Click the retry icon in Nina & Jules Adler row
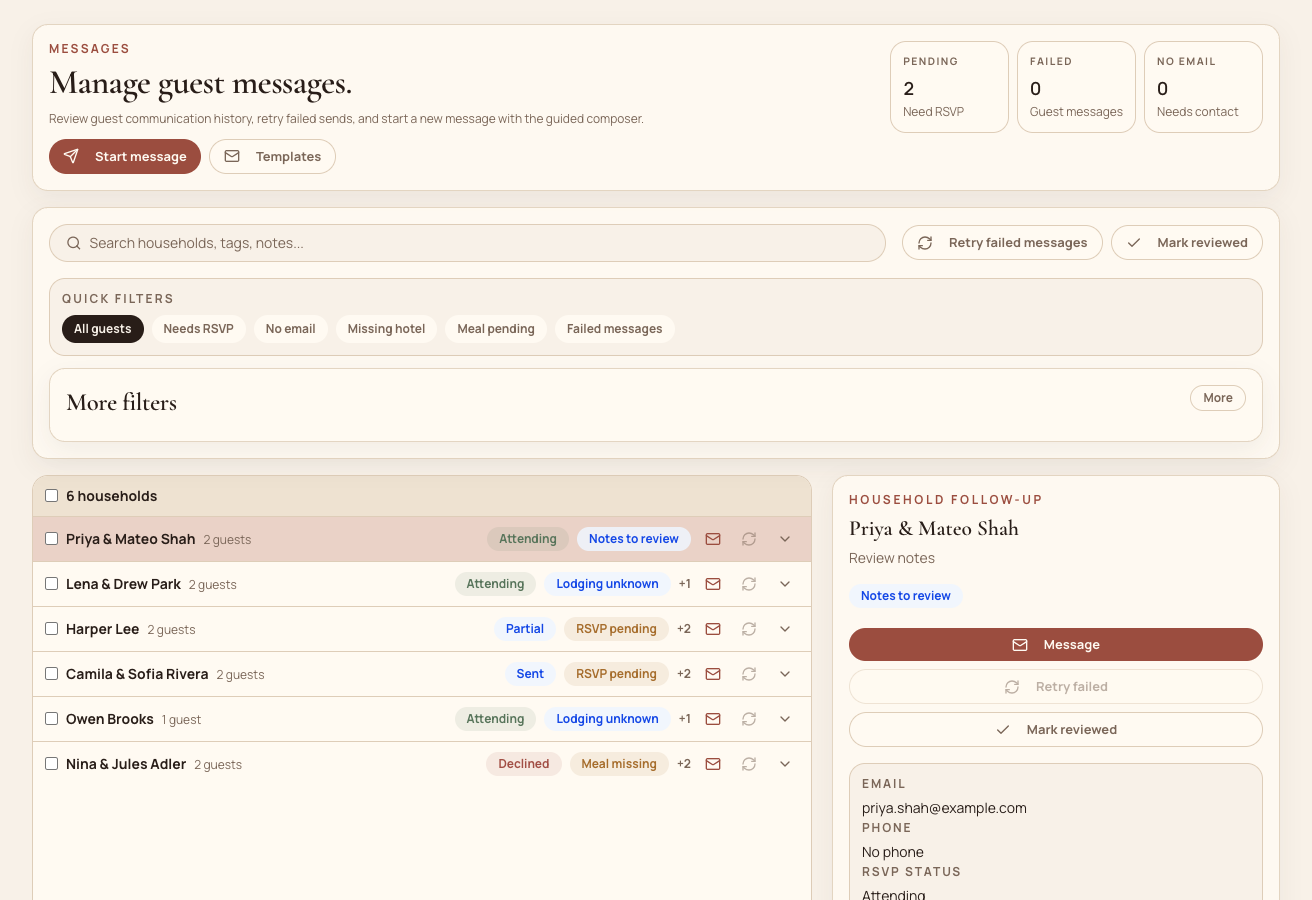1312x900 pixels. [749, 764]
